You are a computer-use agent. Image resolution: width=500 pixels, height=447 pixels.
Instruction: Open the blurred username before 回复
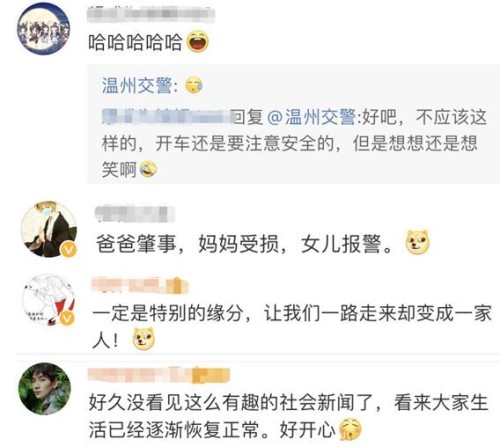[x=167, y=117]
